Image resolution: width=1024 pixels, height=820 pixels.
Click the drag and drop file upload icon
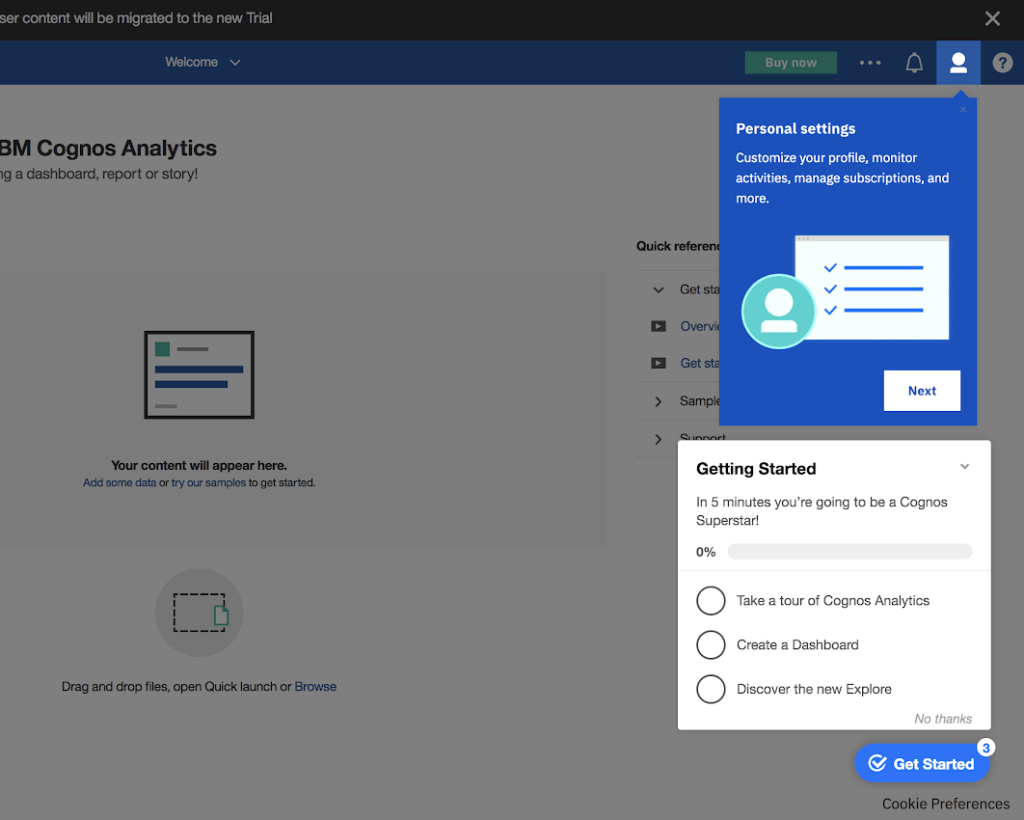point(199,613)
